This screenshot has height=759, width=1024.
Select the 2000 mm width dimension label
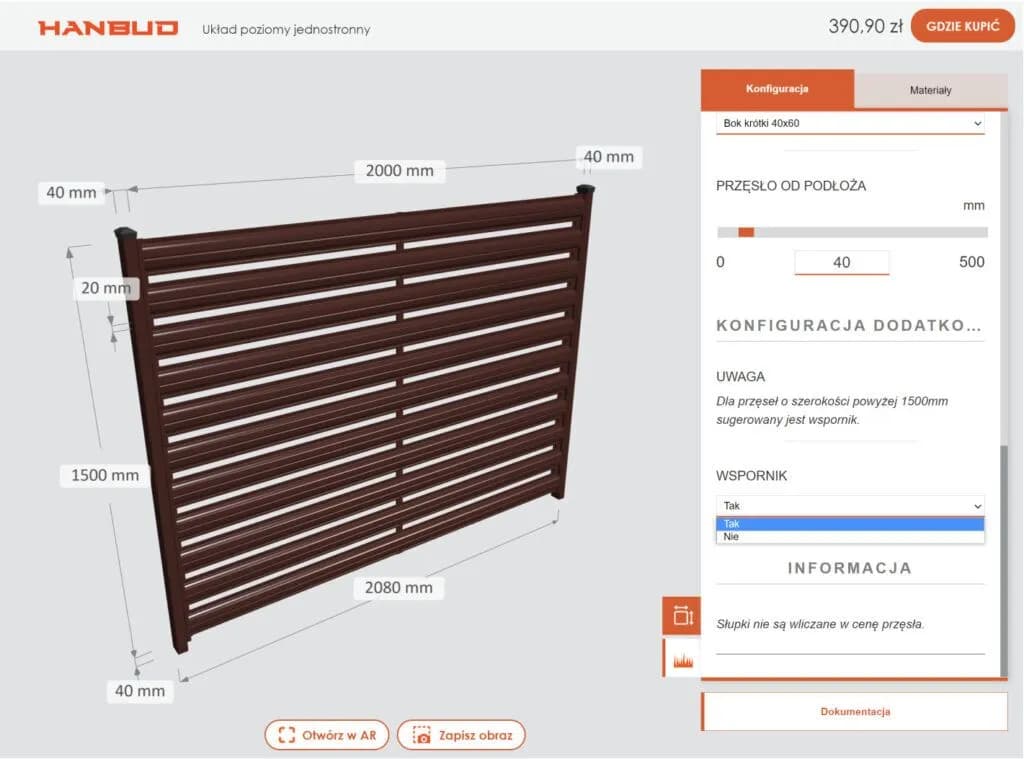(x=399, y=170)
